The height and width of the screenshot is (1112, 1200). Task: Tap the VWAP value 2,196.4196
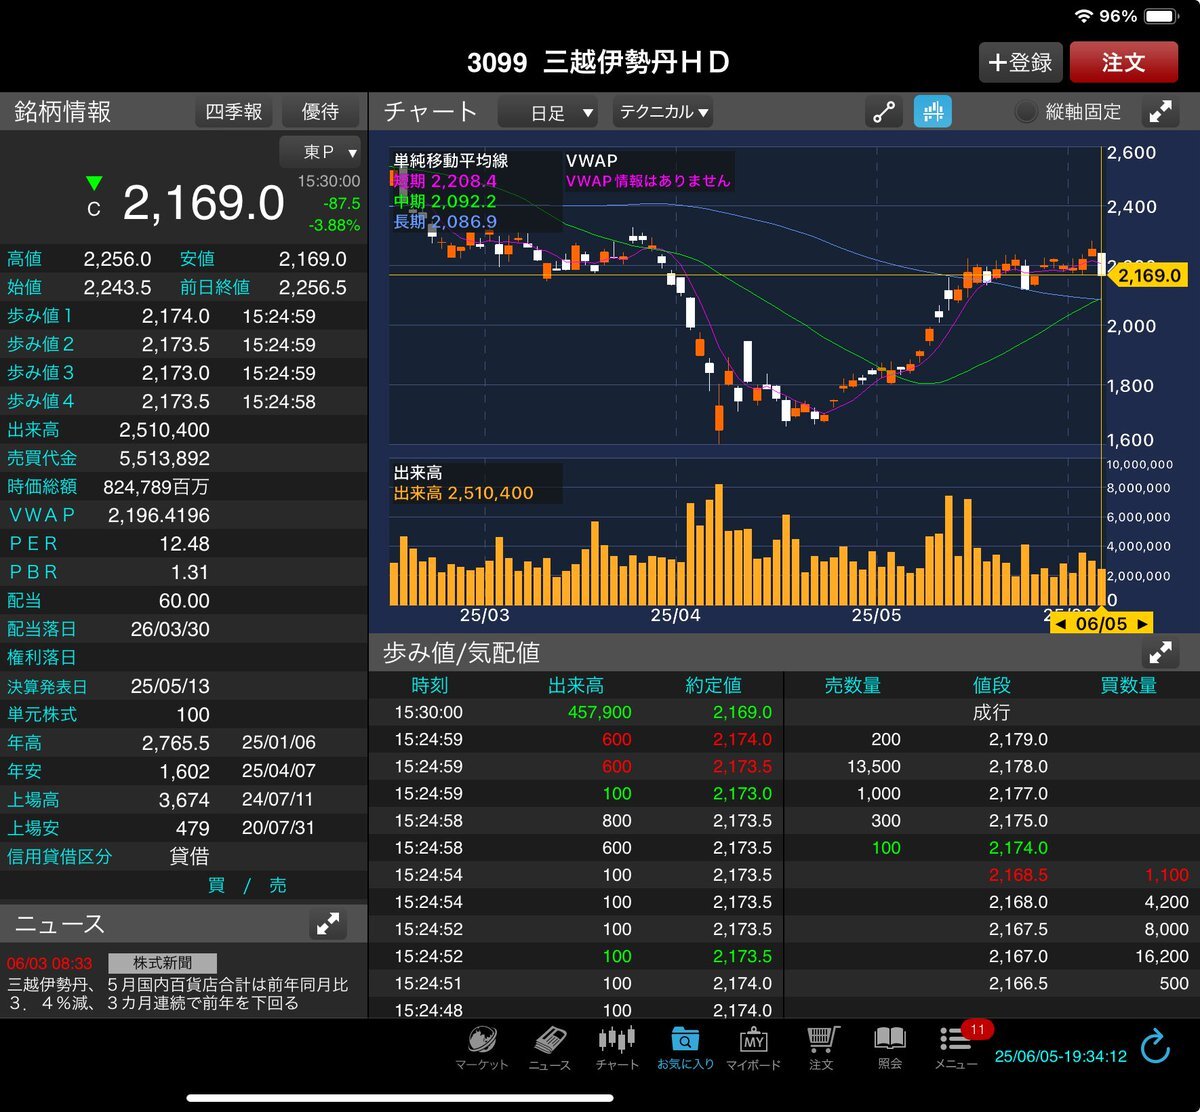click(160, 515)
